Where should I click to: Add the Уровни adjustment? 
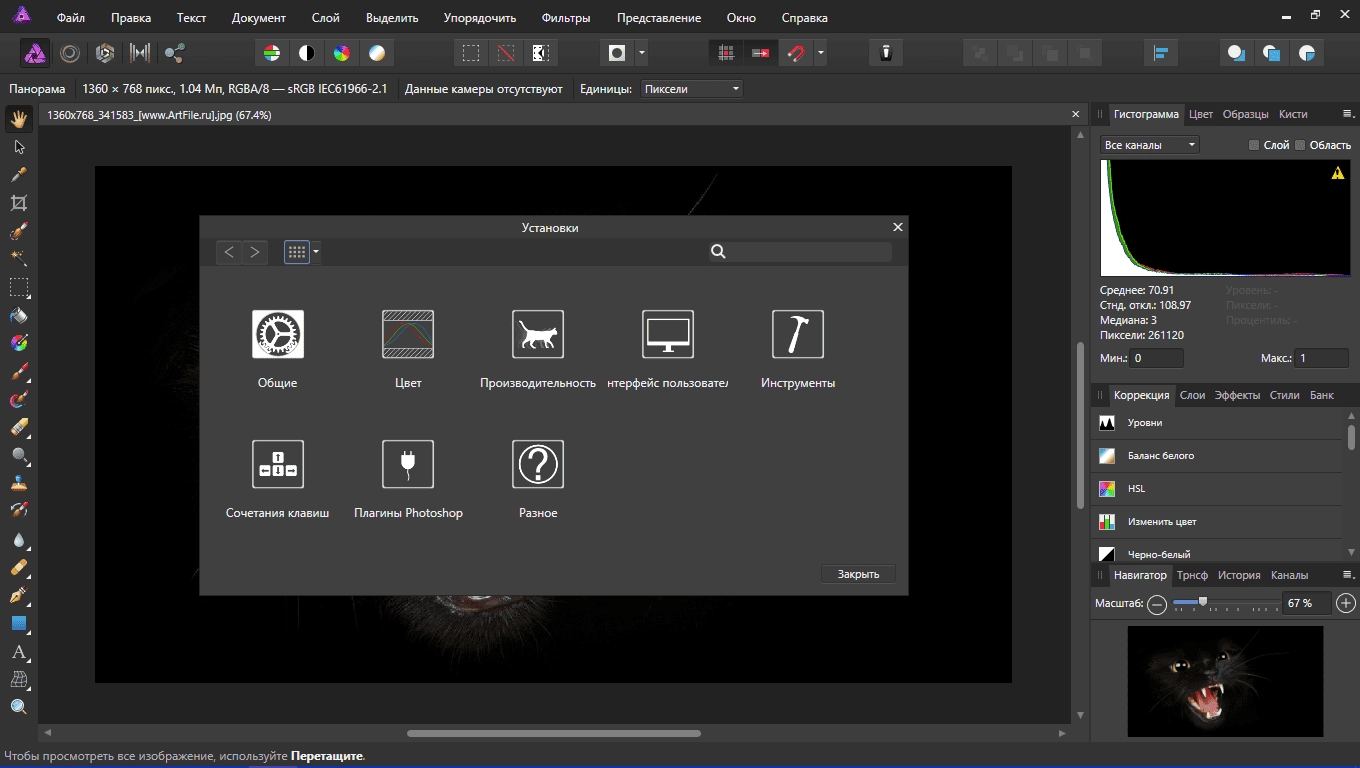point(1217,423)
